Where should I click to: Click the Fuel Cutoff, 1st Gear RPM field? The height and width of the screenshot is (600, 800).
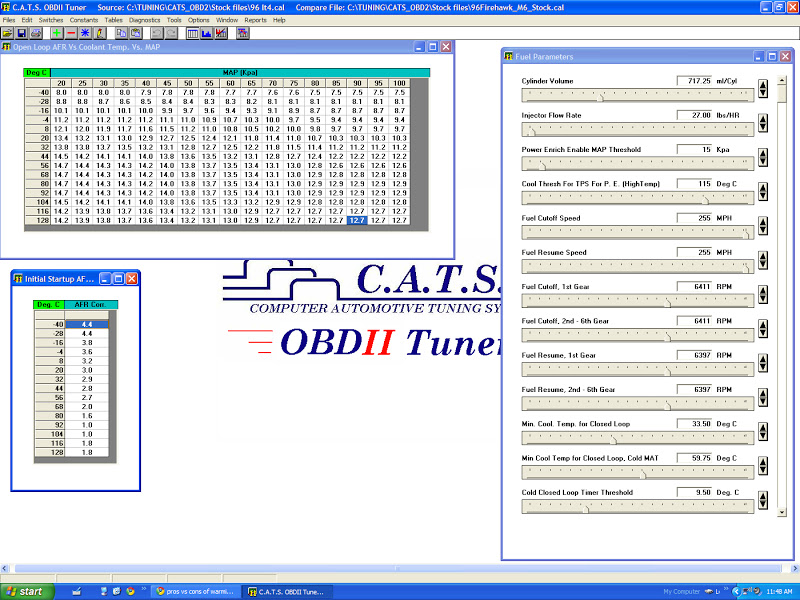point(694,286)
